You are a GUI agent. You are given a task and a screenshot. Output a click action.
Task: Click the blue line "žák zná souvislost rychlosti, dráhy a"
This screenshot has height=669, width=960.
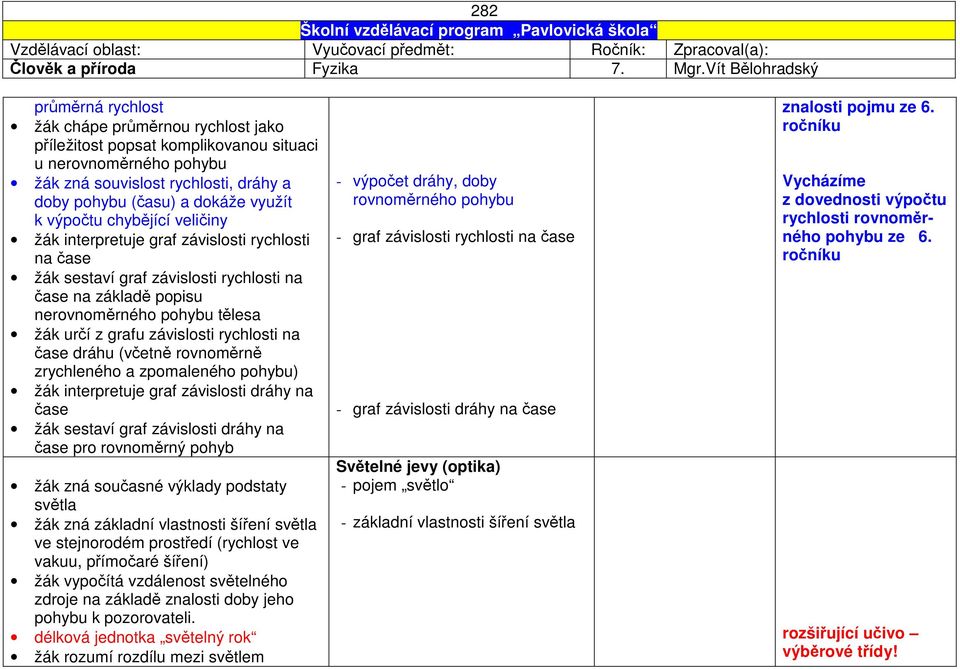point(162,183)
